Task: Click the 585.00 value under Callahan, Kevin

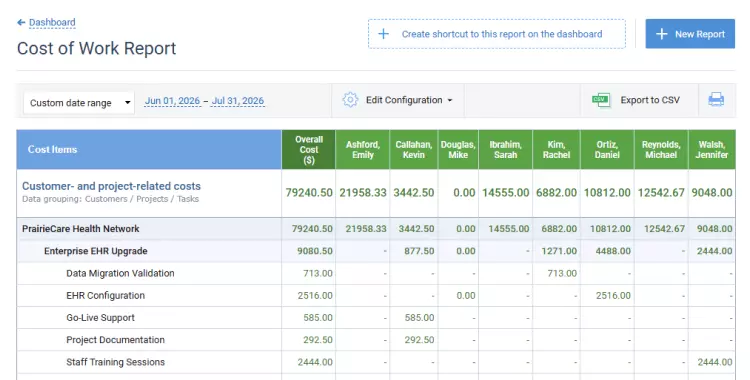Action: (x=419, y=318)
